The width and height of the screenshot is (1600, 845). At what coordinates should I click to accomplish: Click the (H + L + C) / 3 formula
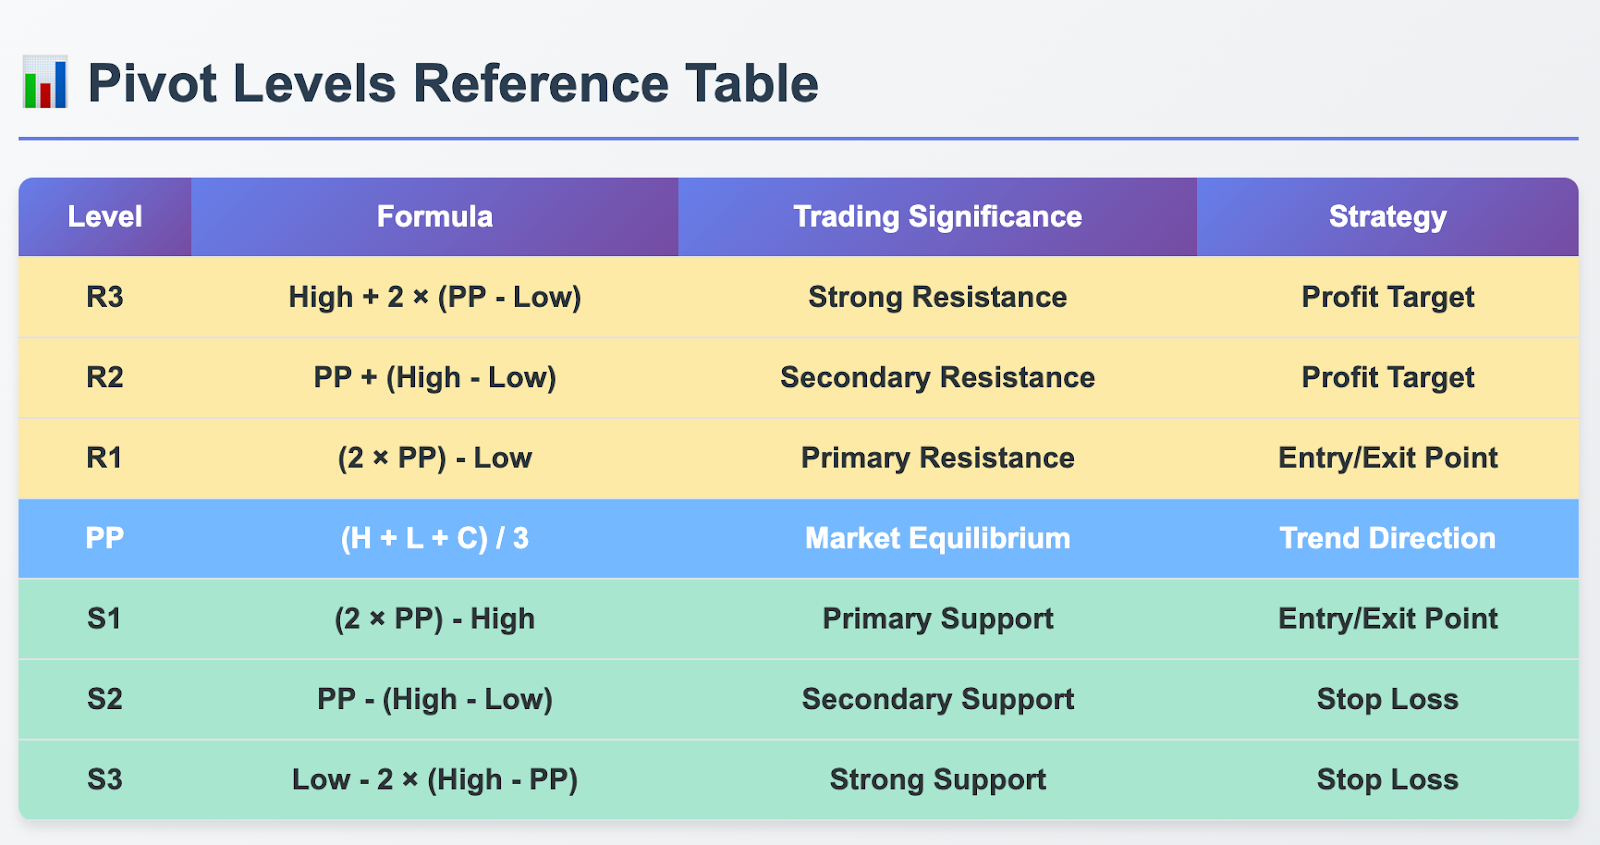point(435,538)
